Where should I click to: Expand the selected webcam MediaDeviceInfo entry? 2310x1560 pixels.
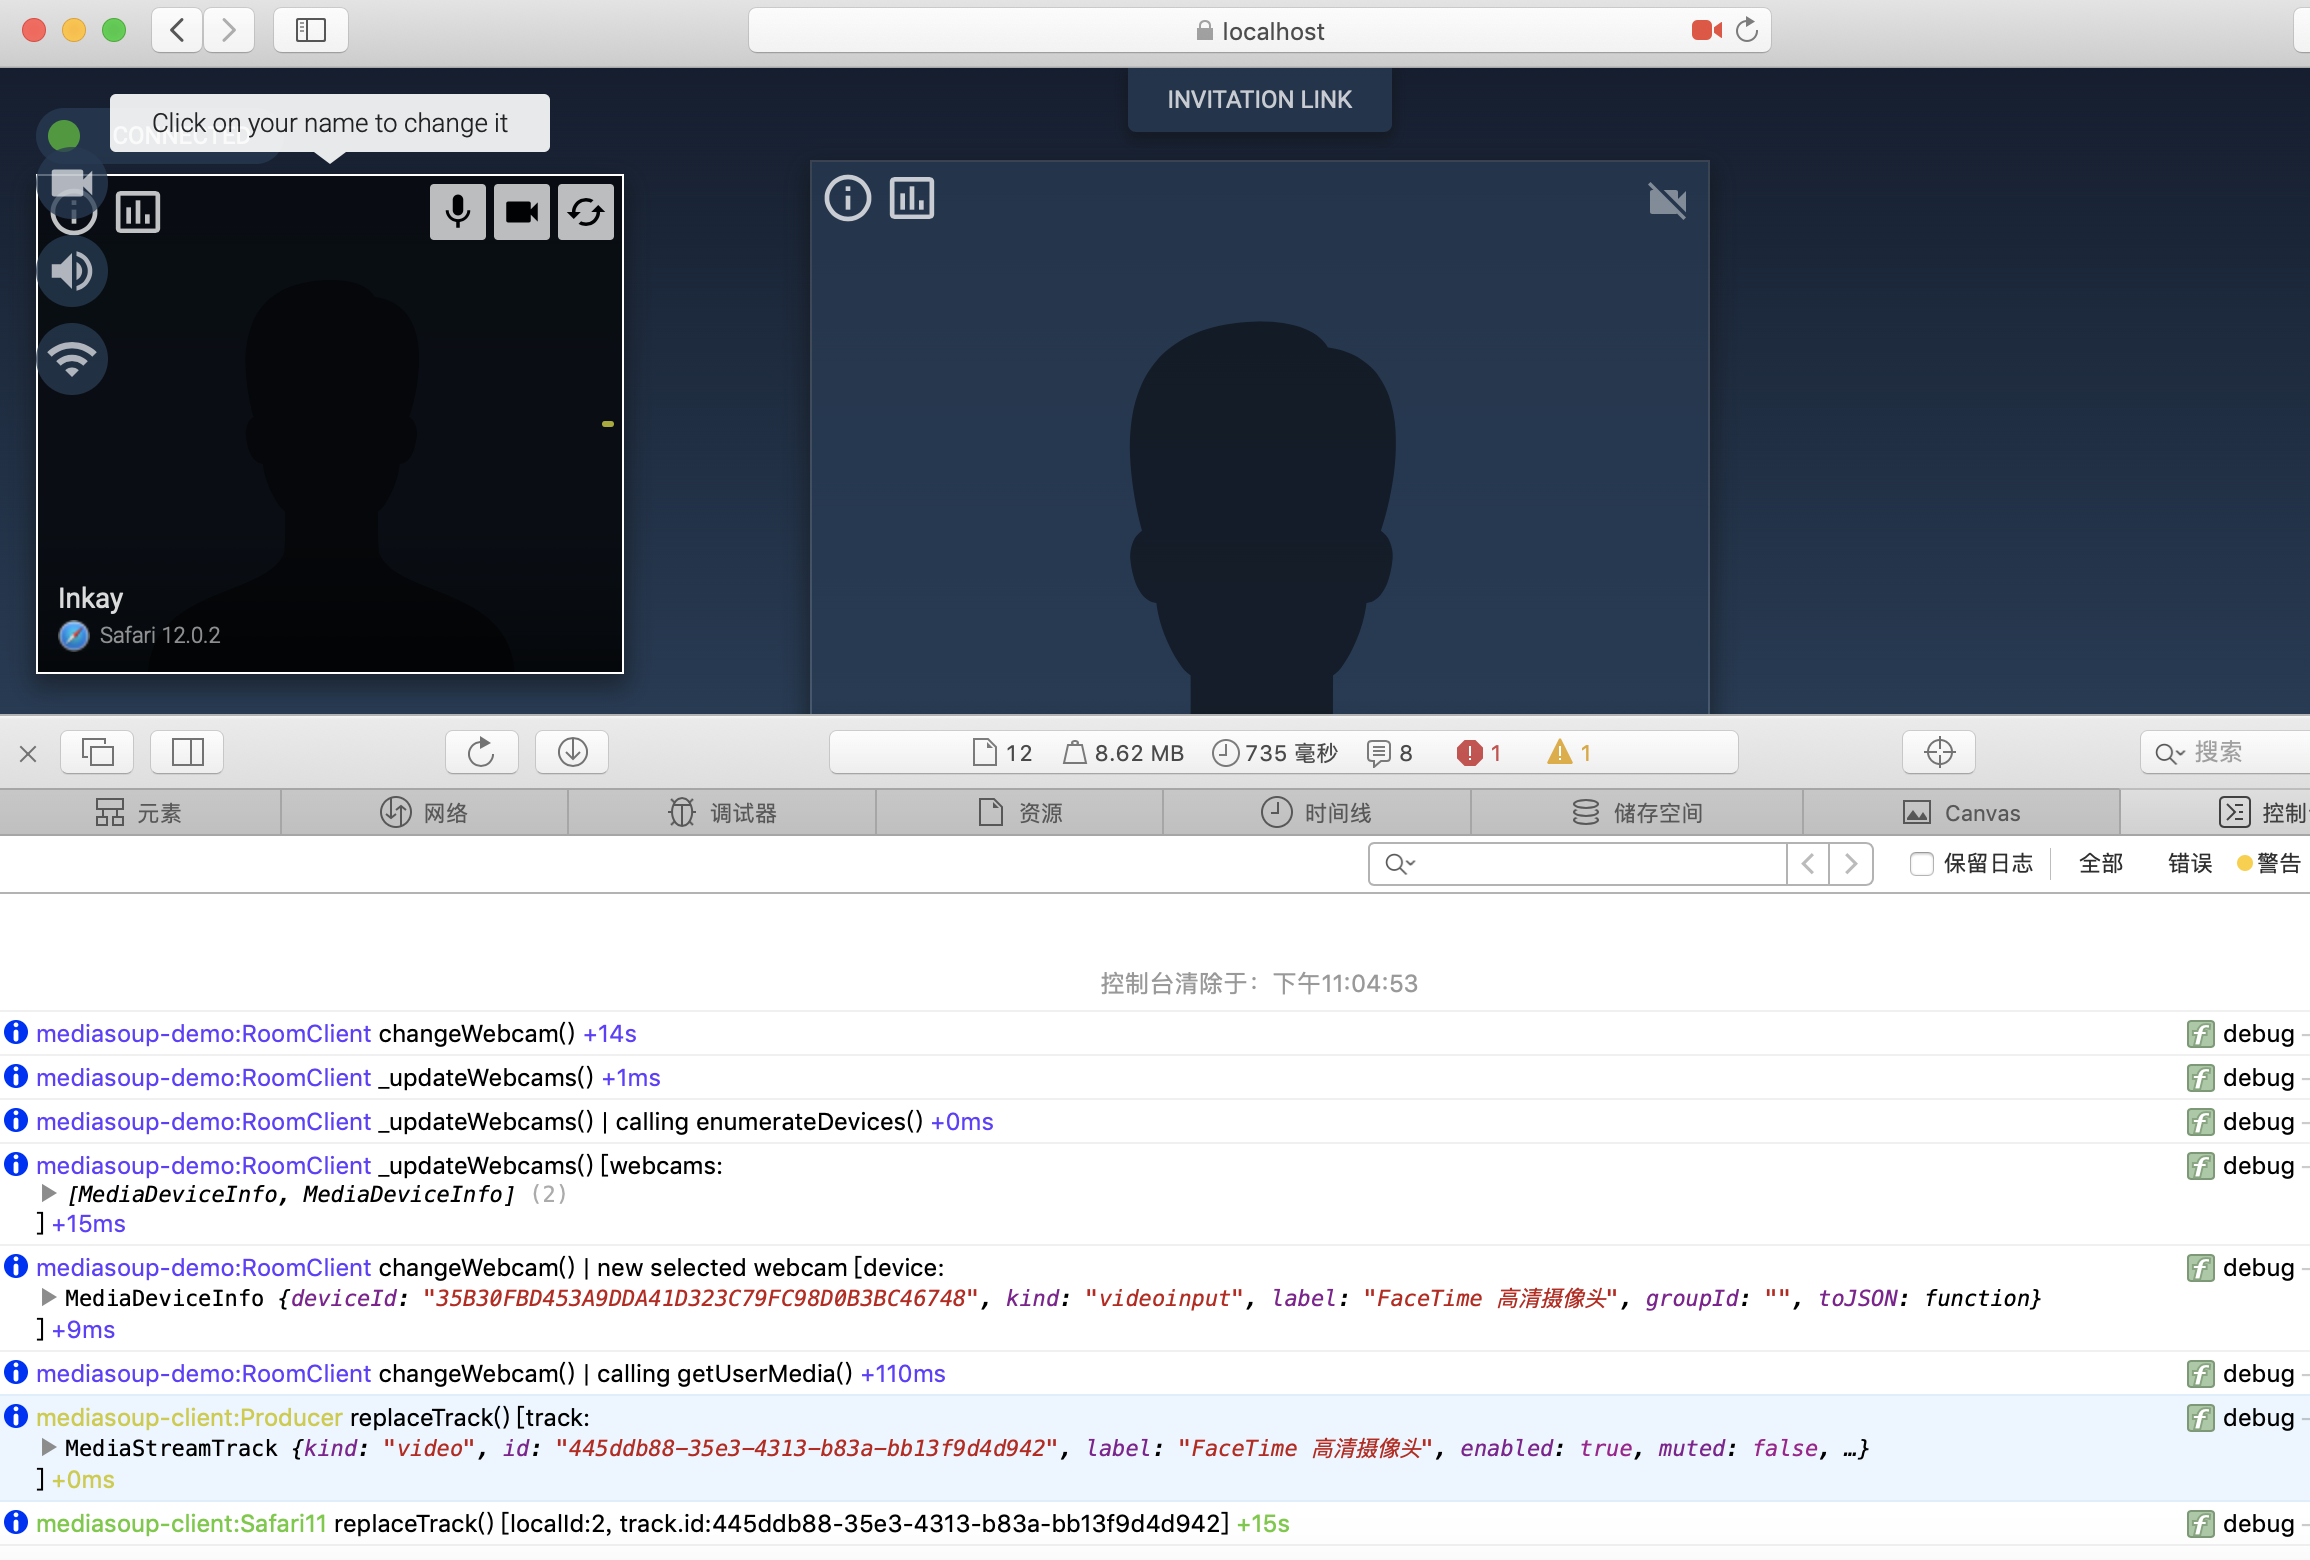pos(47,1297)
